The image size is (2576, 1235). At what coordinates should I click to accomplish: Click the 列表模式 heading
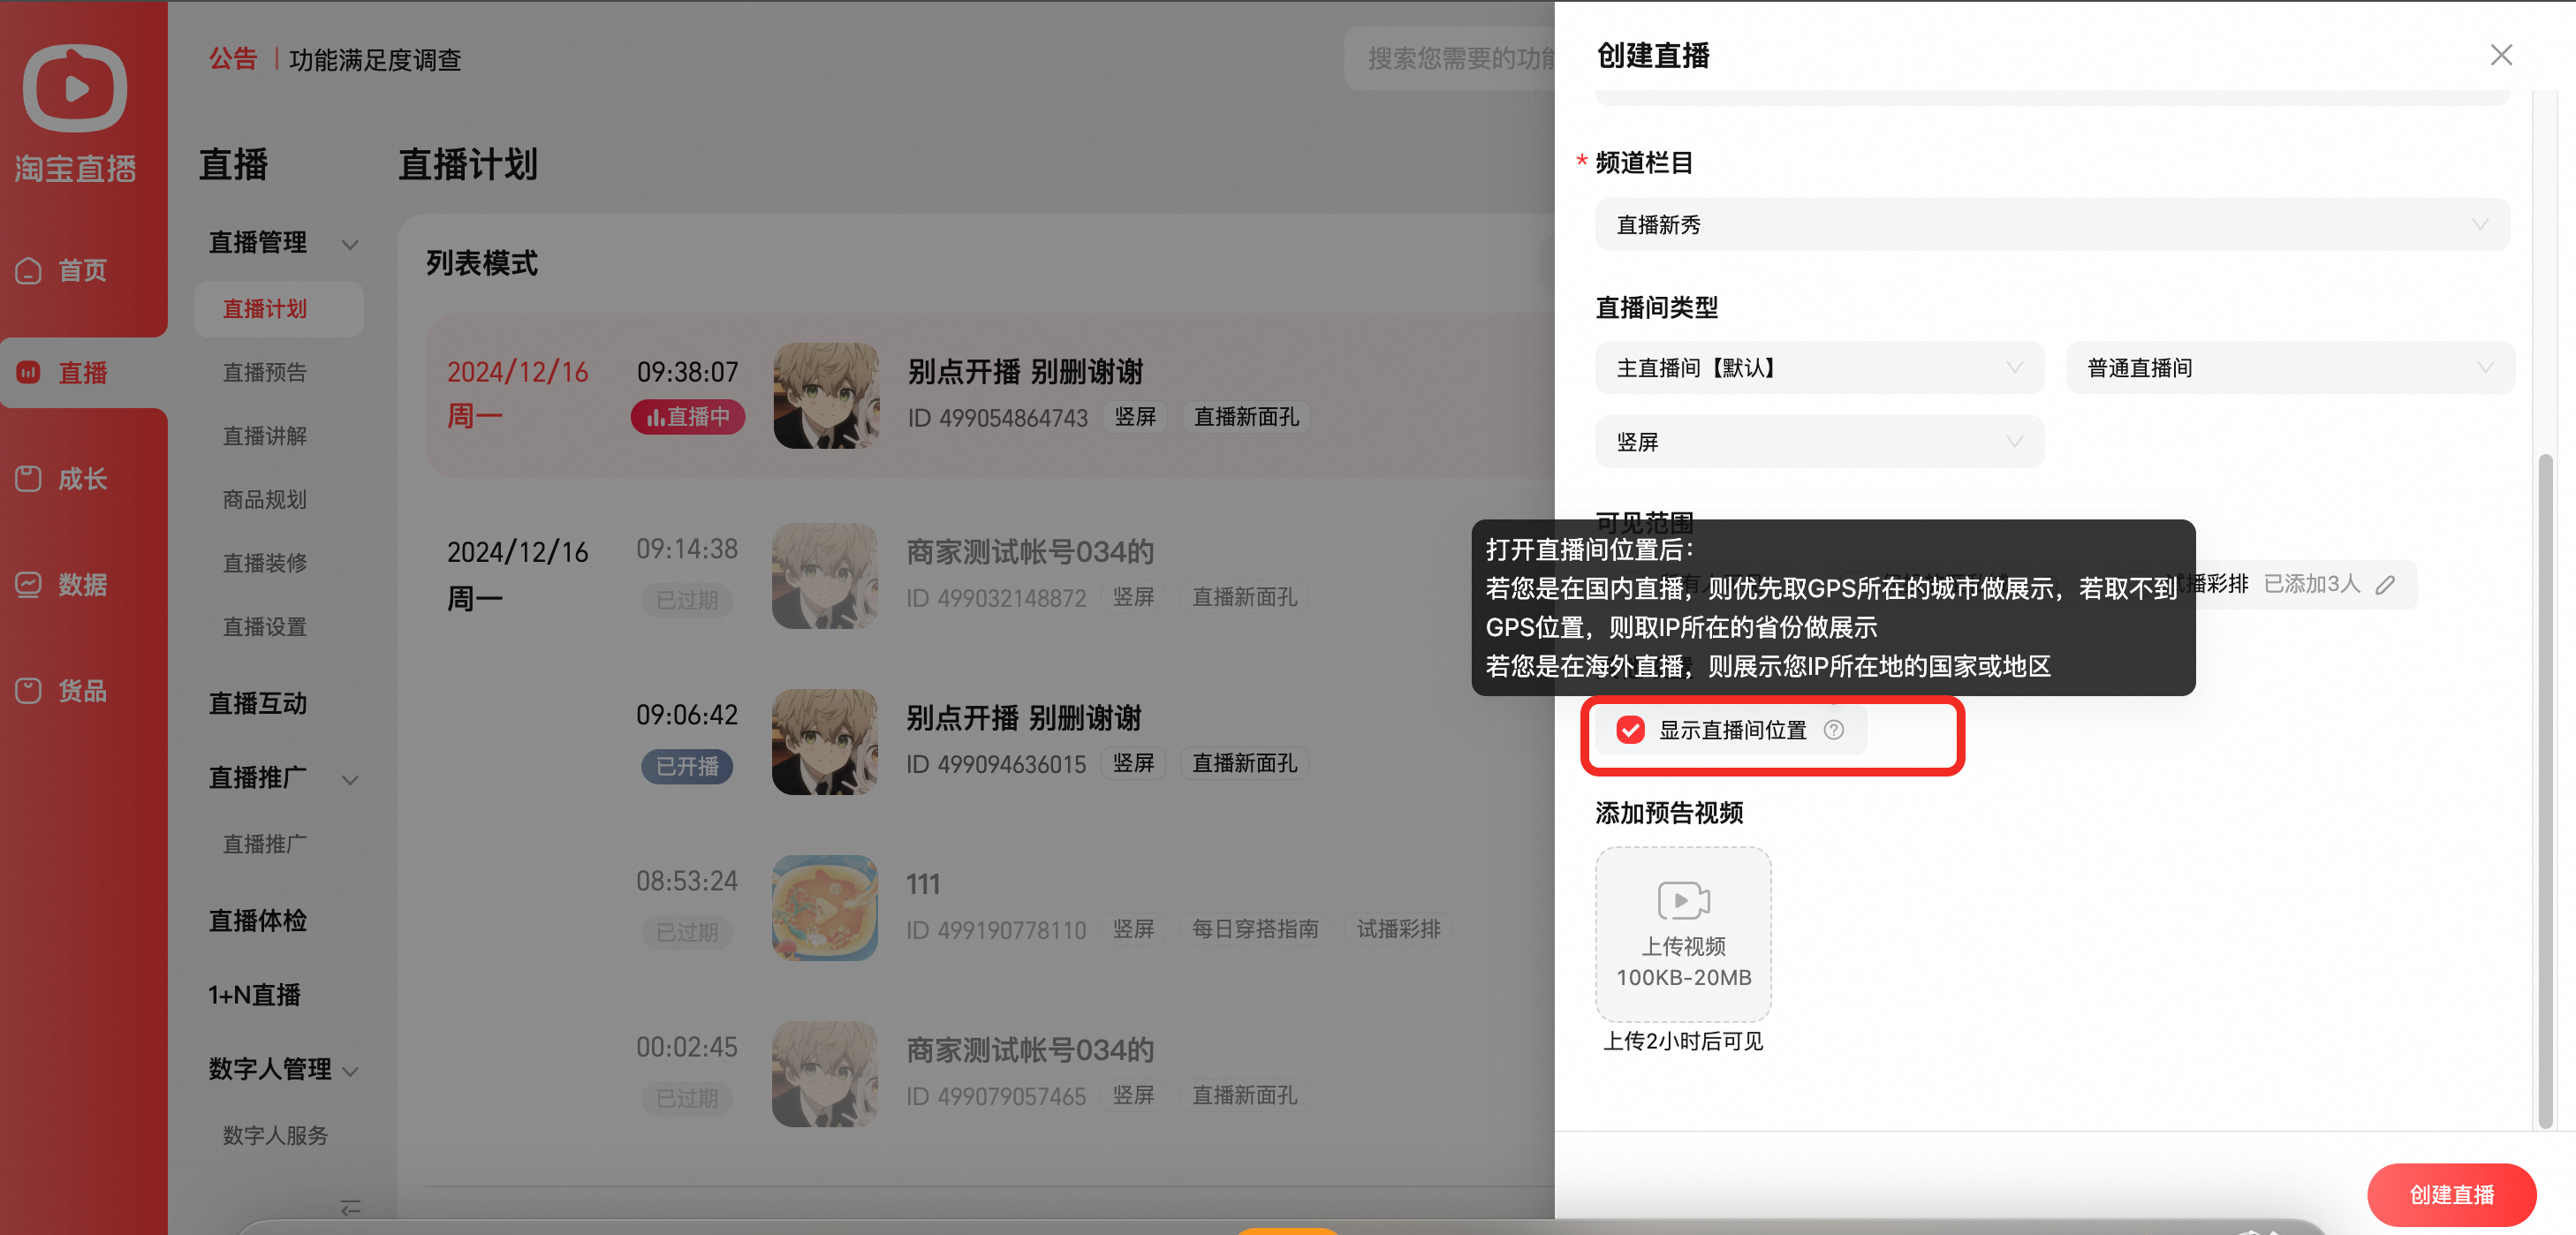click(482, 263)
